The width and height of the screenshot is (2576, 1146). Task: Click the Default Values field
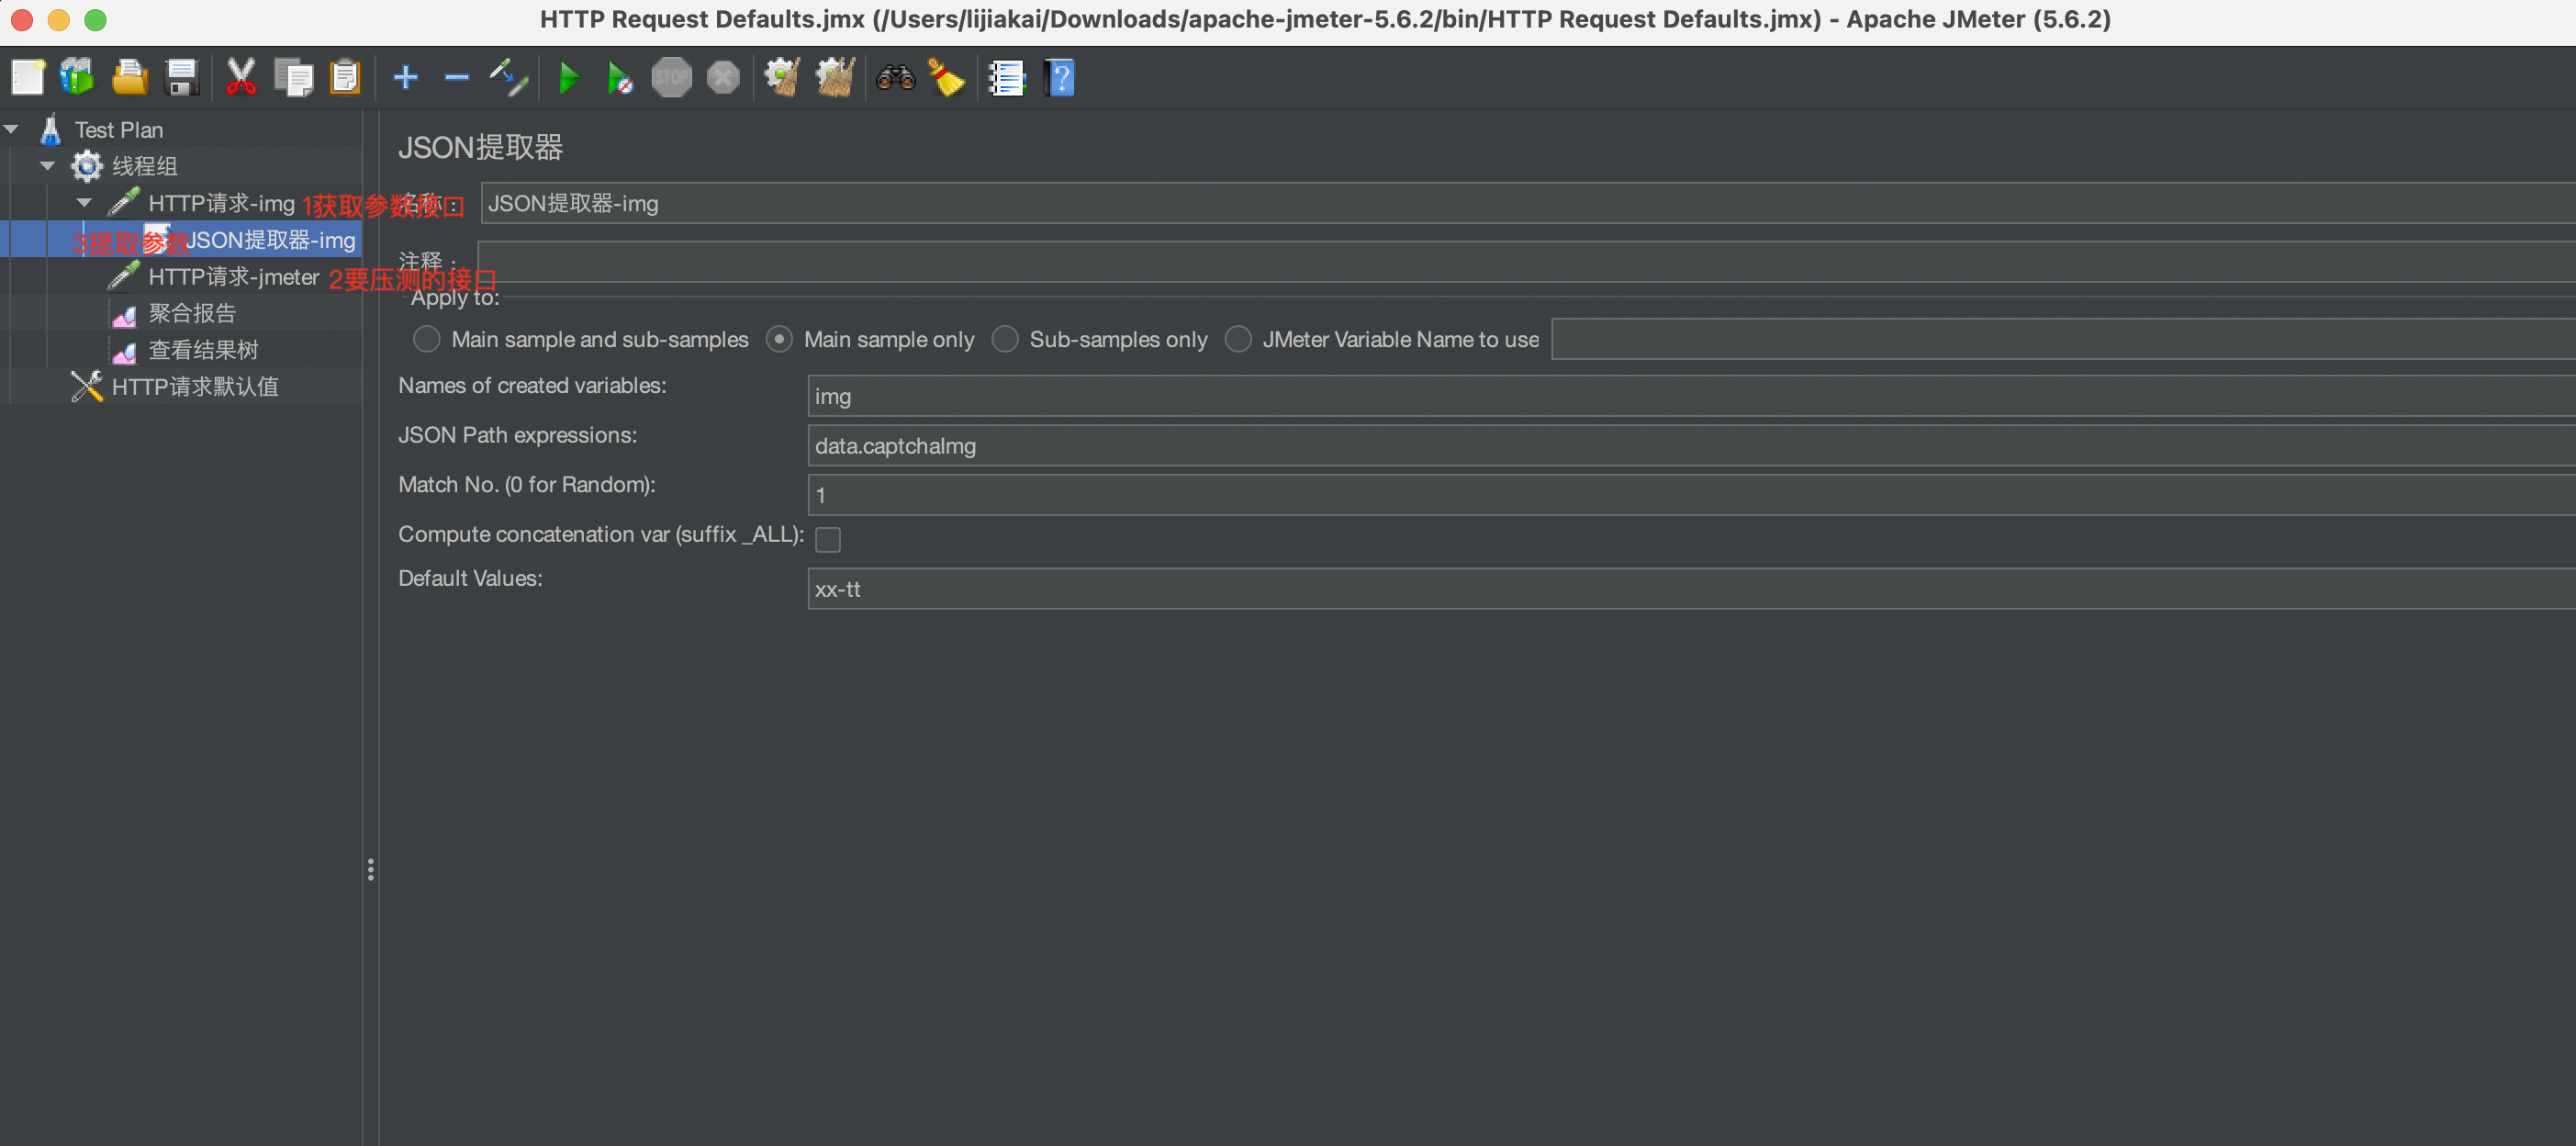[x=1691, y=589]
